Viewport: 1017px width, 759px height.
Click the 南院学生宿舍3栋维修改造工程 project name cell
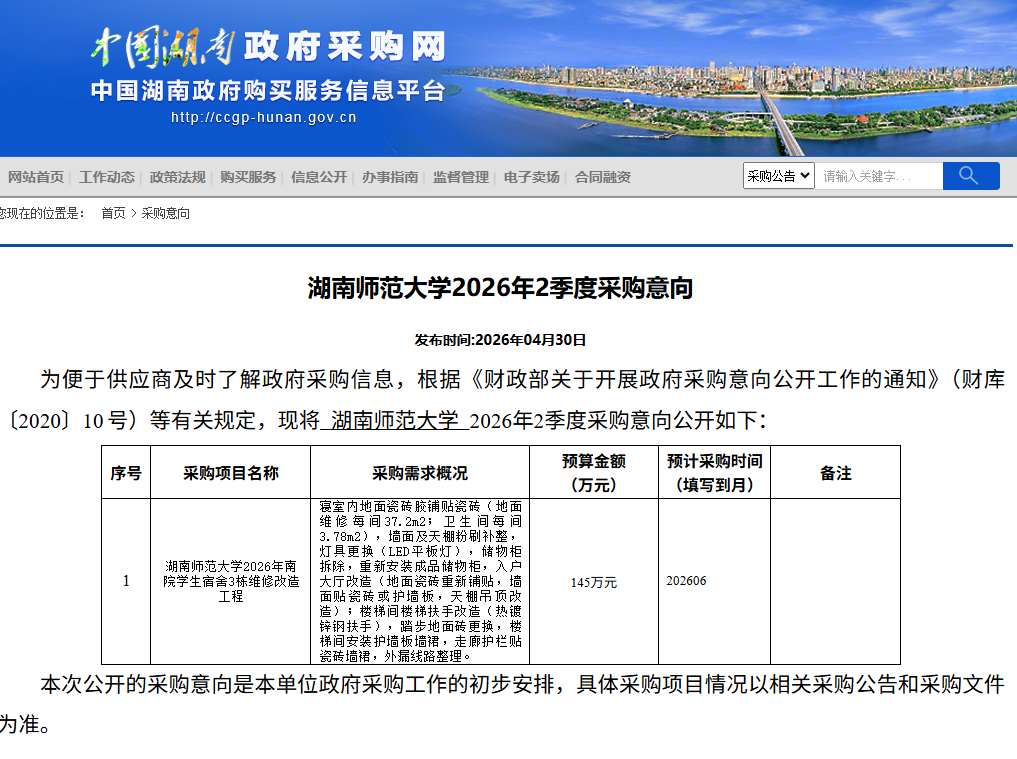(231, 581)
